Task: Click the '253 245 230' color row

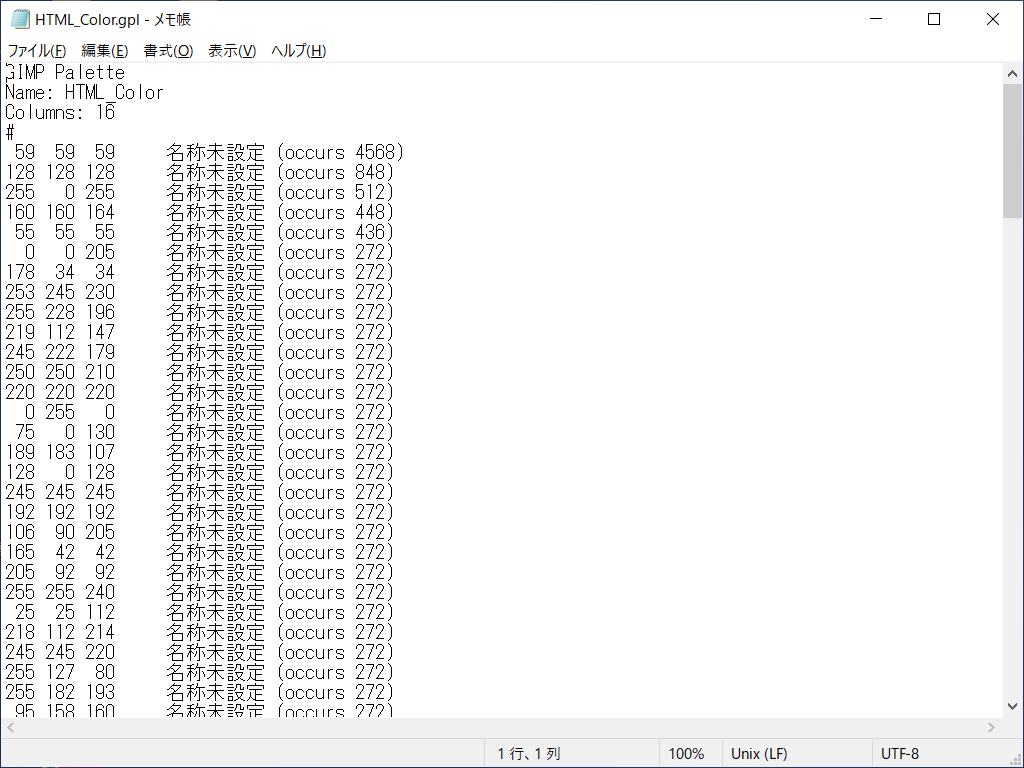Action: pos(200,293)
